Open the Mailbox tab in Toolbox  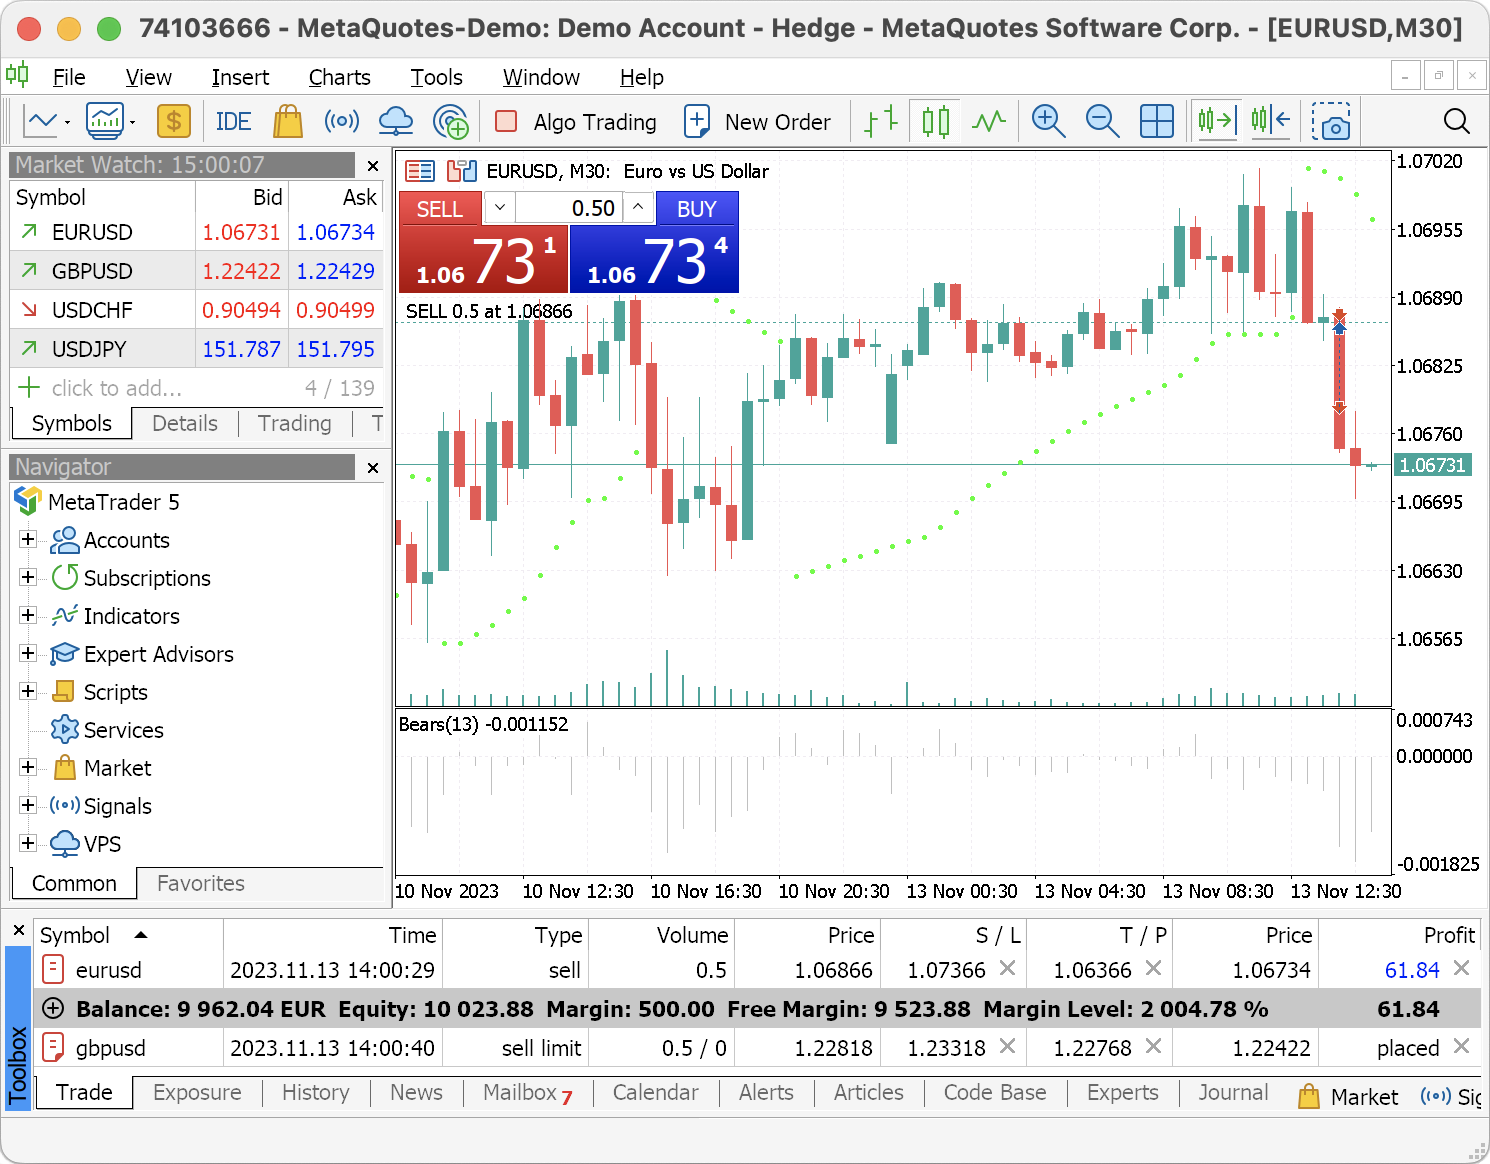[528, 1092]
